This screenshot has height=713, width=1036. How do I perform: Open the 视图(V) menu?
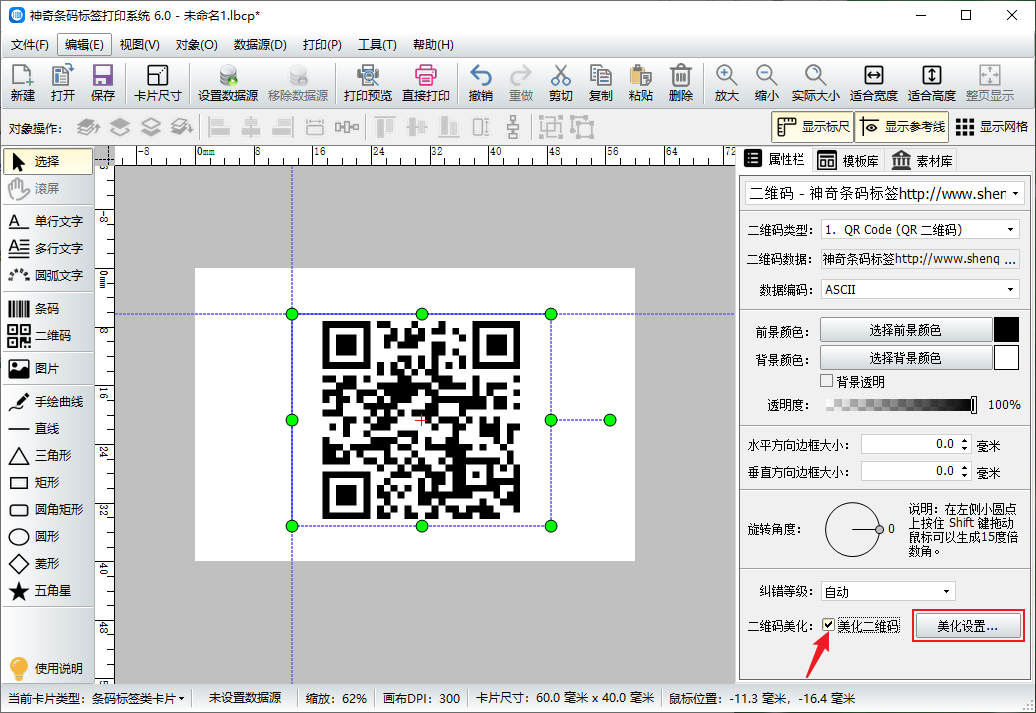pos(139,44)
